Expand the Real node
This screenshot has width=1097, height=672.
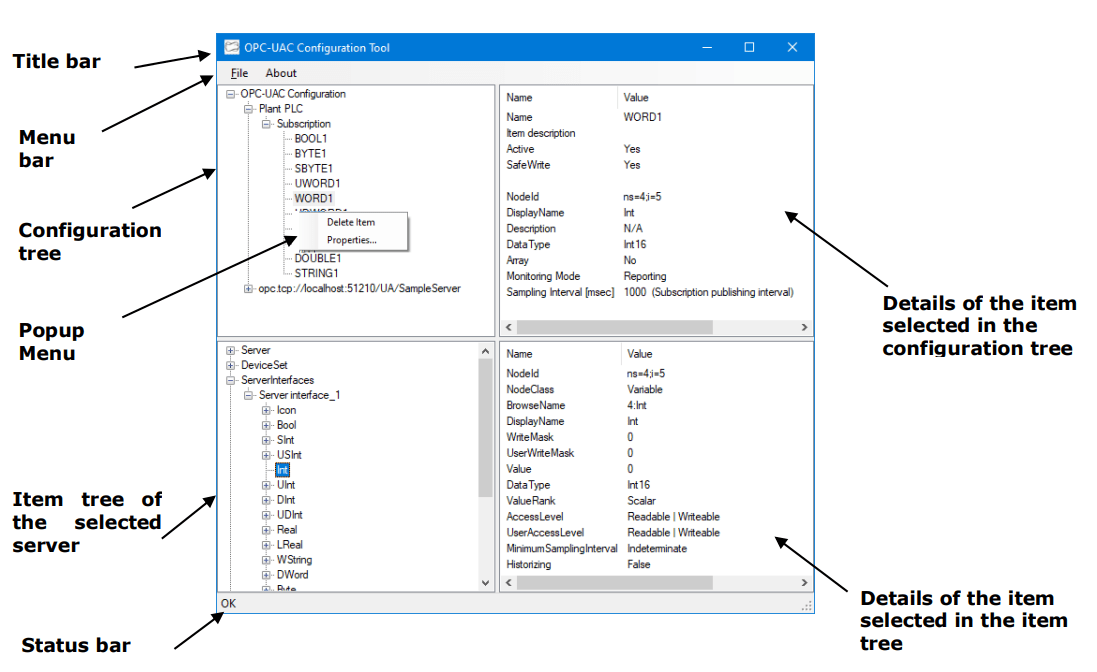[266, 530]
